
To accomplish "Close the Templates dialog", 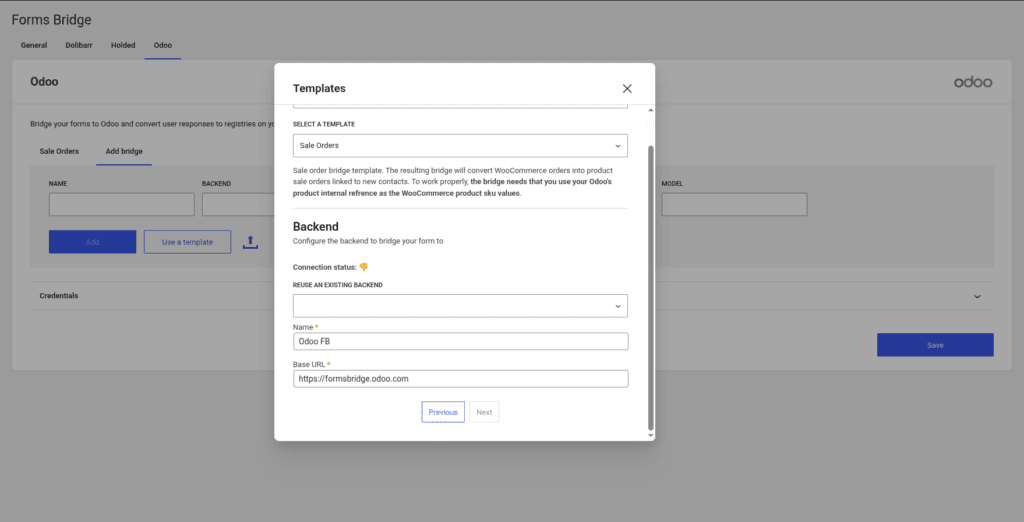I will pos(627,88).
